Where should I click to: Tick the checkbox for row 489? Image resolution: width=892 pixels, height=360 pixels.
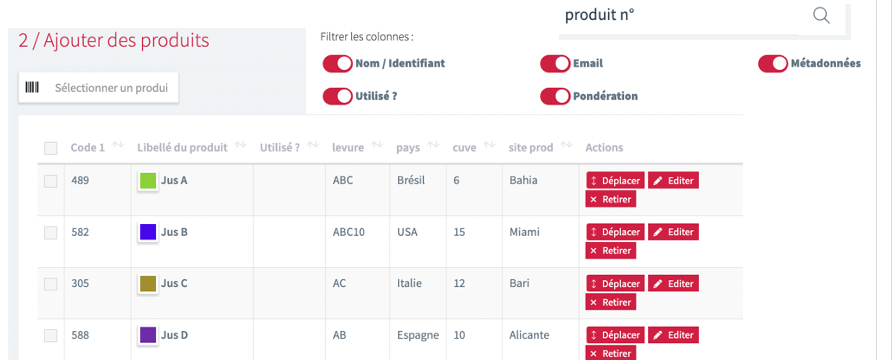coord(51,181)
